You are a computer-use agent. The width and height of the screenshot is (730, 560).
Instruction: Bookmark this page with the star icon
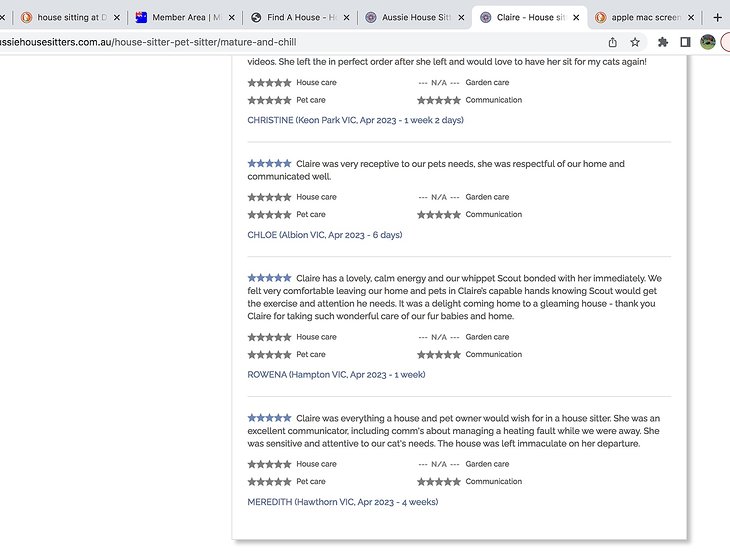tap(635, 42)
